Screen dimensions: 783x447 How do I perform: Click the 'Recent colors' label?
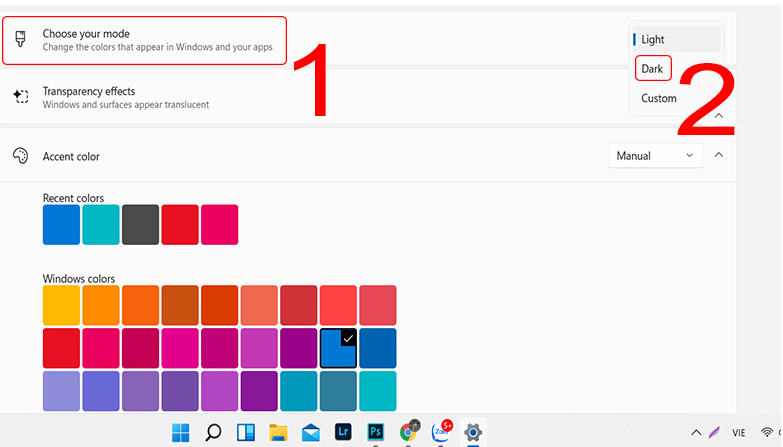[73, 198]
